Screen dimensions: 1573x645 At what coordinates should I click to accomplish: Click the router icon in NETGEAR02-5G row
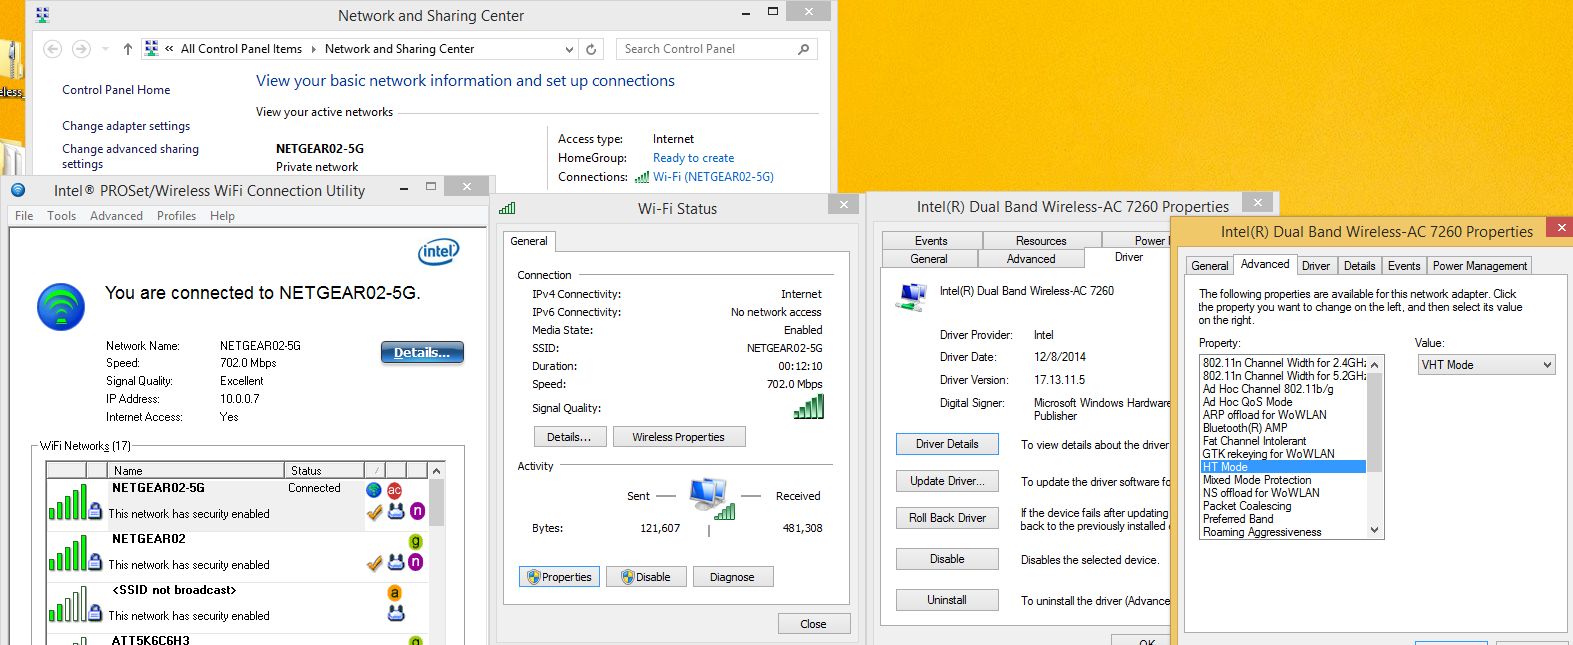pos(396,511)
